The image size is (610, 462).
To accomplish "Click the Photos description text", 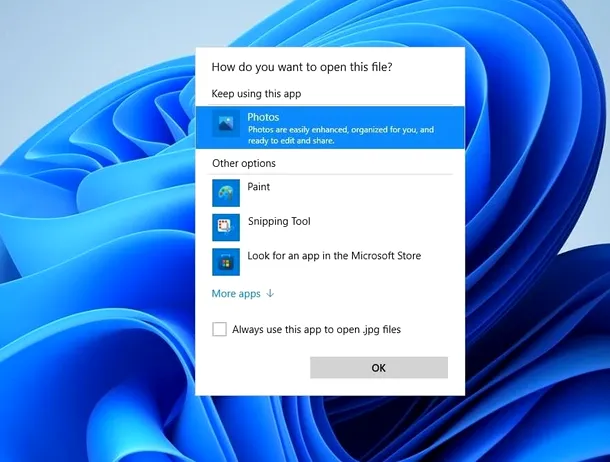I will point(341,135).
